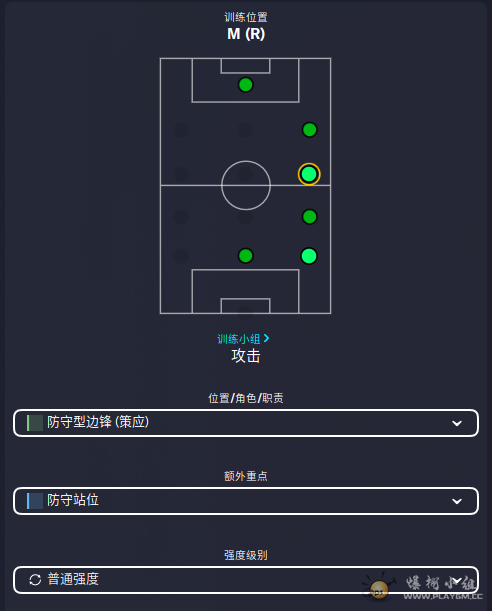Choose the dark left-back position dot
The height and width of the screenshot is (611, 492).
pos(181,256)
